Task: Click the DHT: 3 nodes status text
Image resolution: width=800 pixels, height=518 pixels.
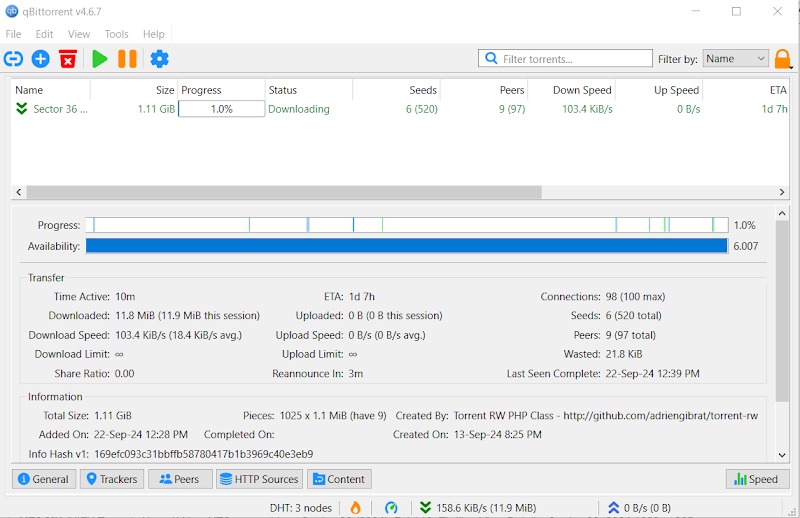Action: coord(301,508)
